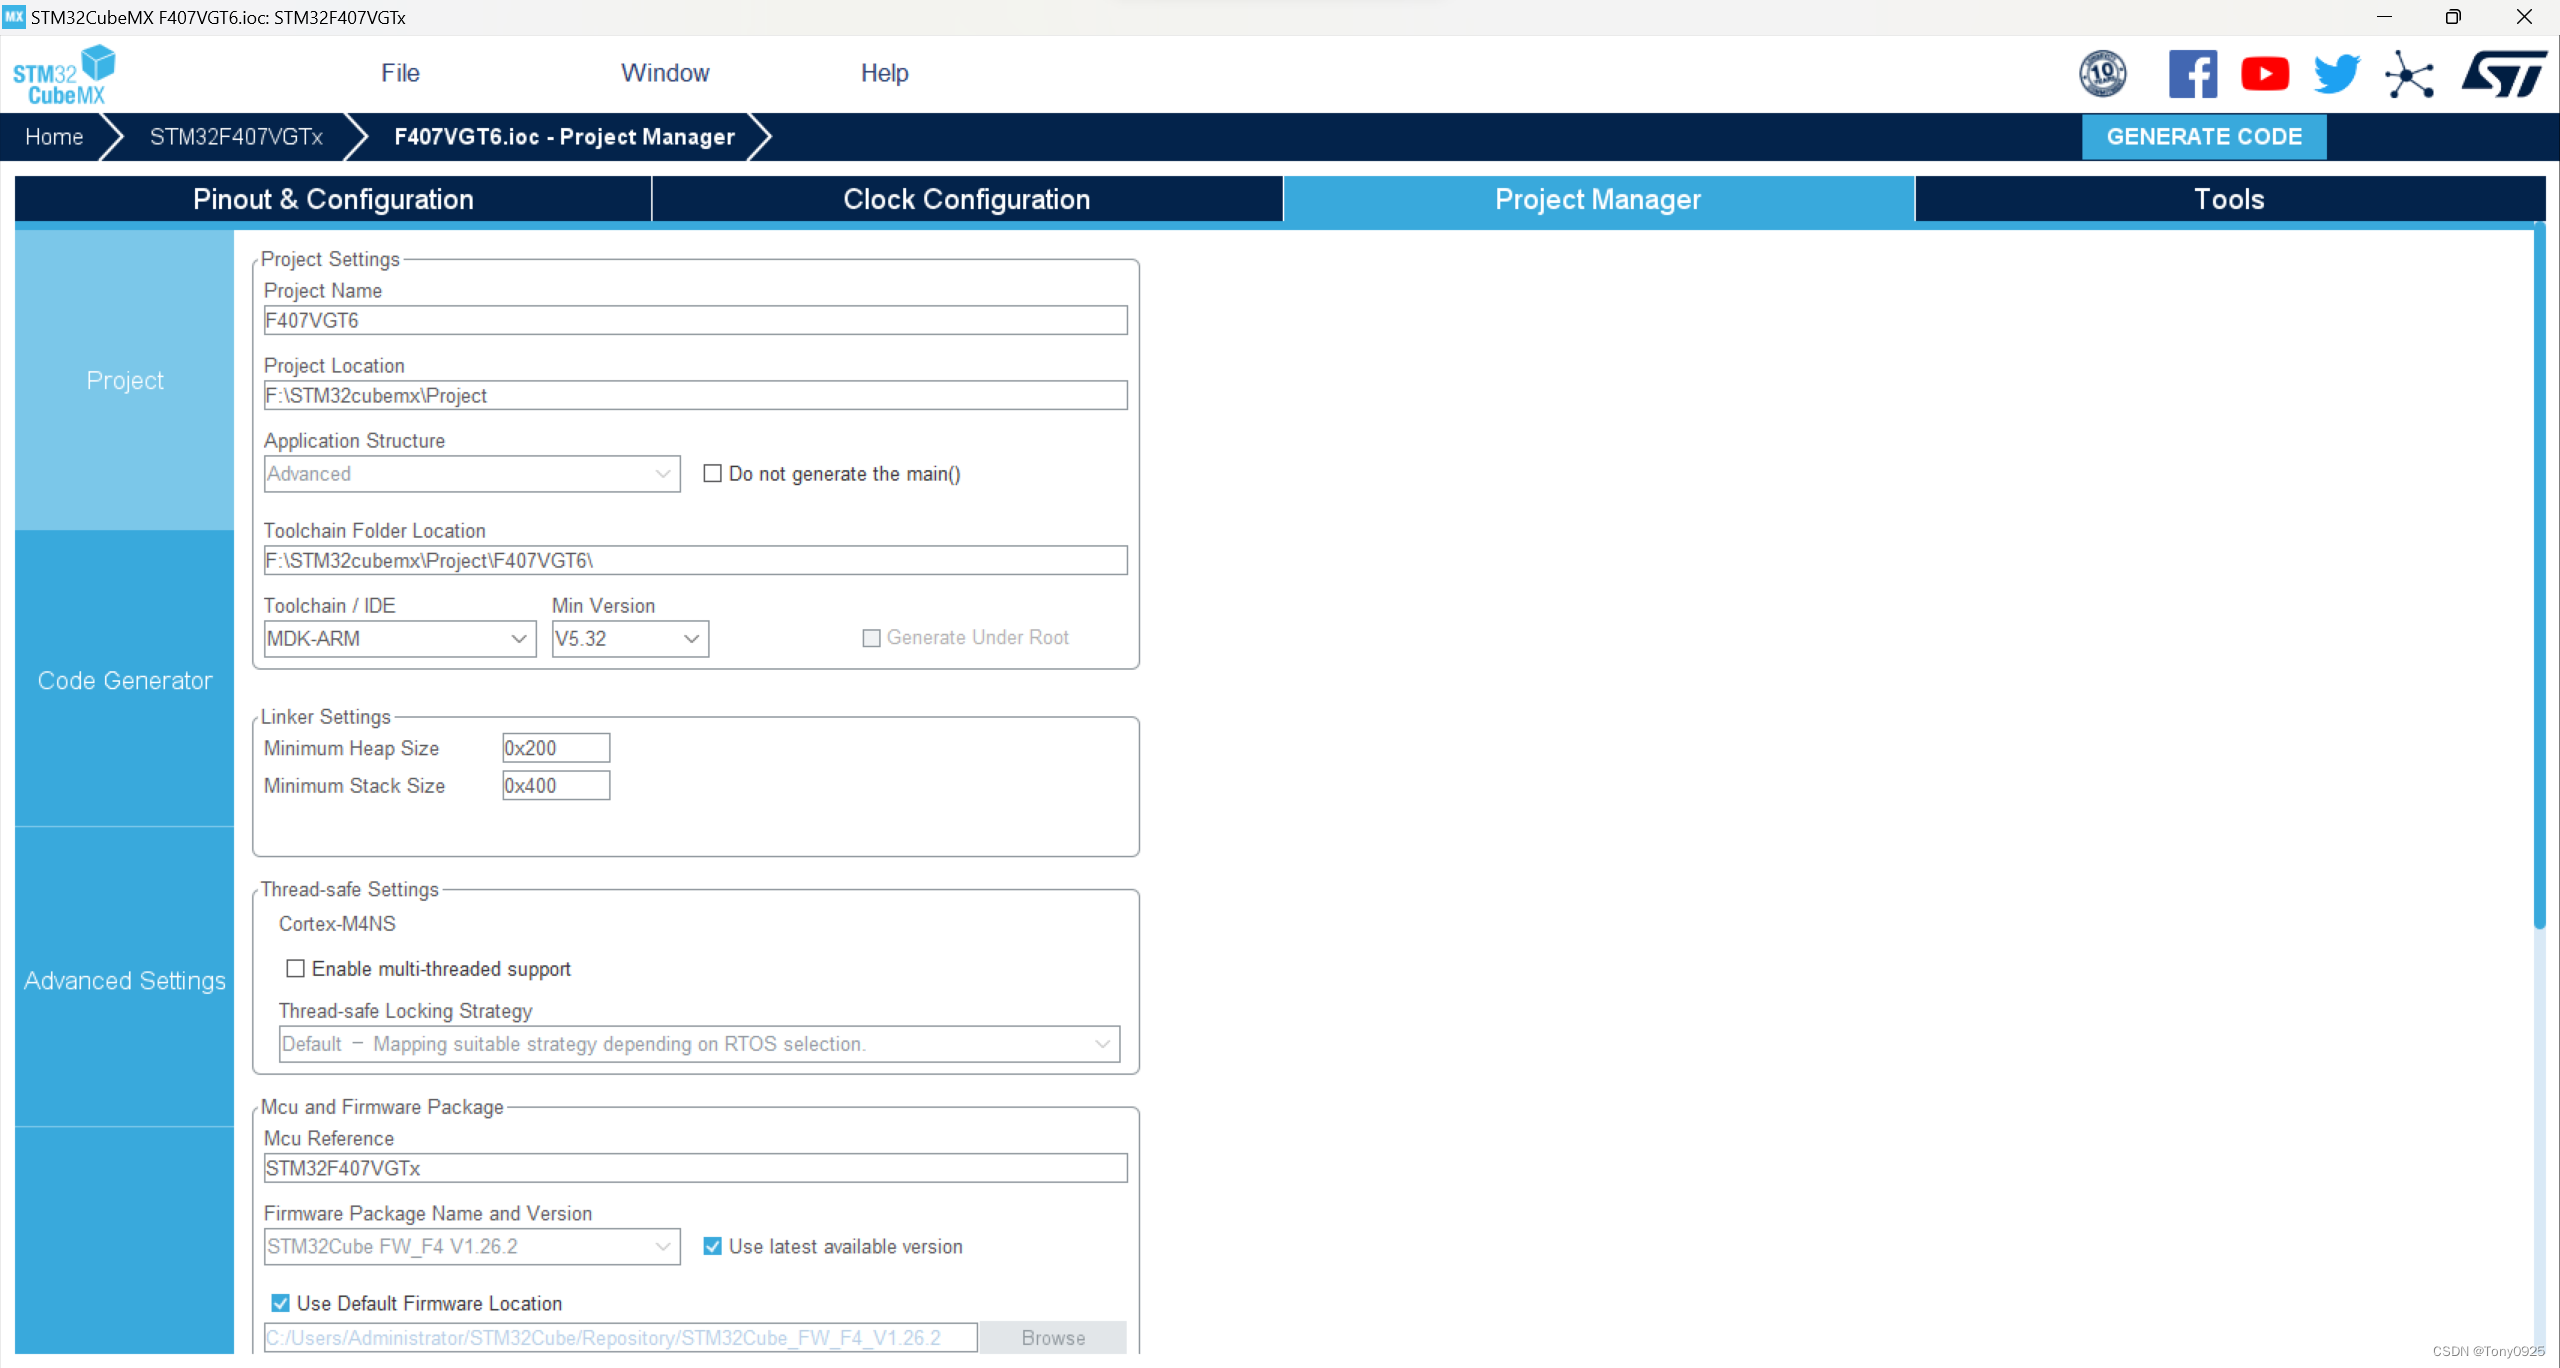The image size is (2560, 1368).
Task: Switch to Pinout & Configuration tab
Action: 333,199
